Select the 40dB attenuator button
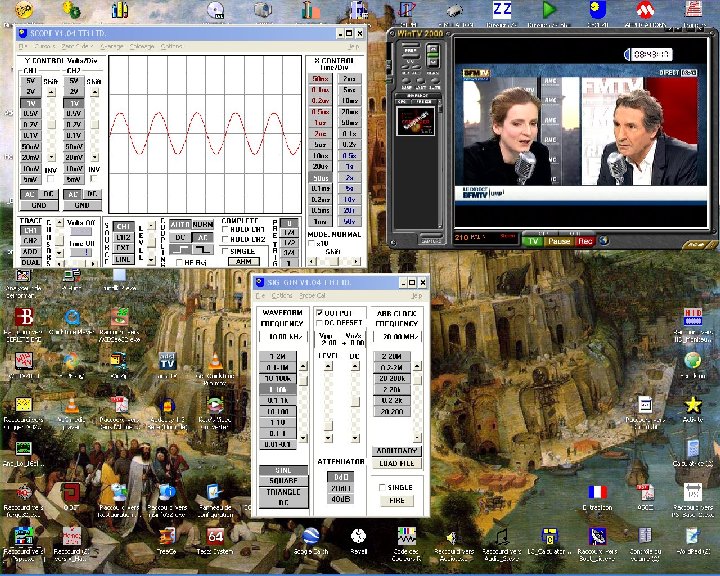This screenshot has width=720, height=576. point(341,499)
